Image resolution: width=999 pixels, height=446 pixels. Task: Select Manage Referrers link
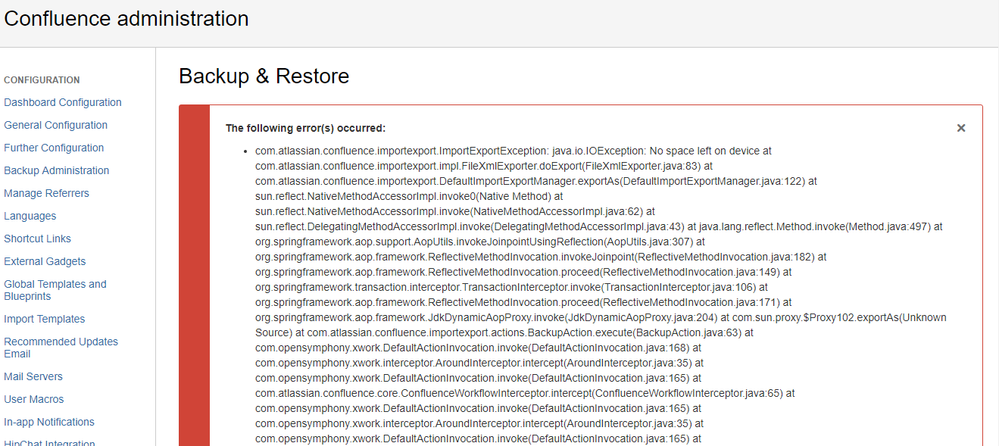click(47, 193)
